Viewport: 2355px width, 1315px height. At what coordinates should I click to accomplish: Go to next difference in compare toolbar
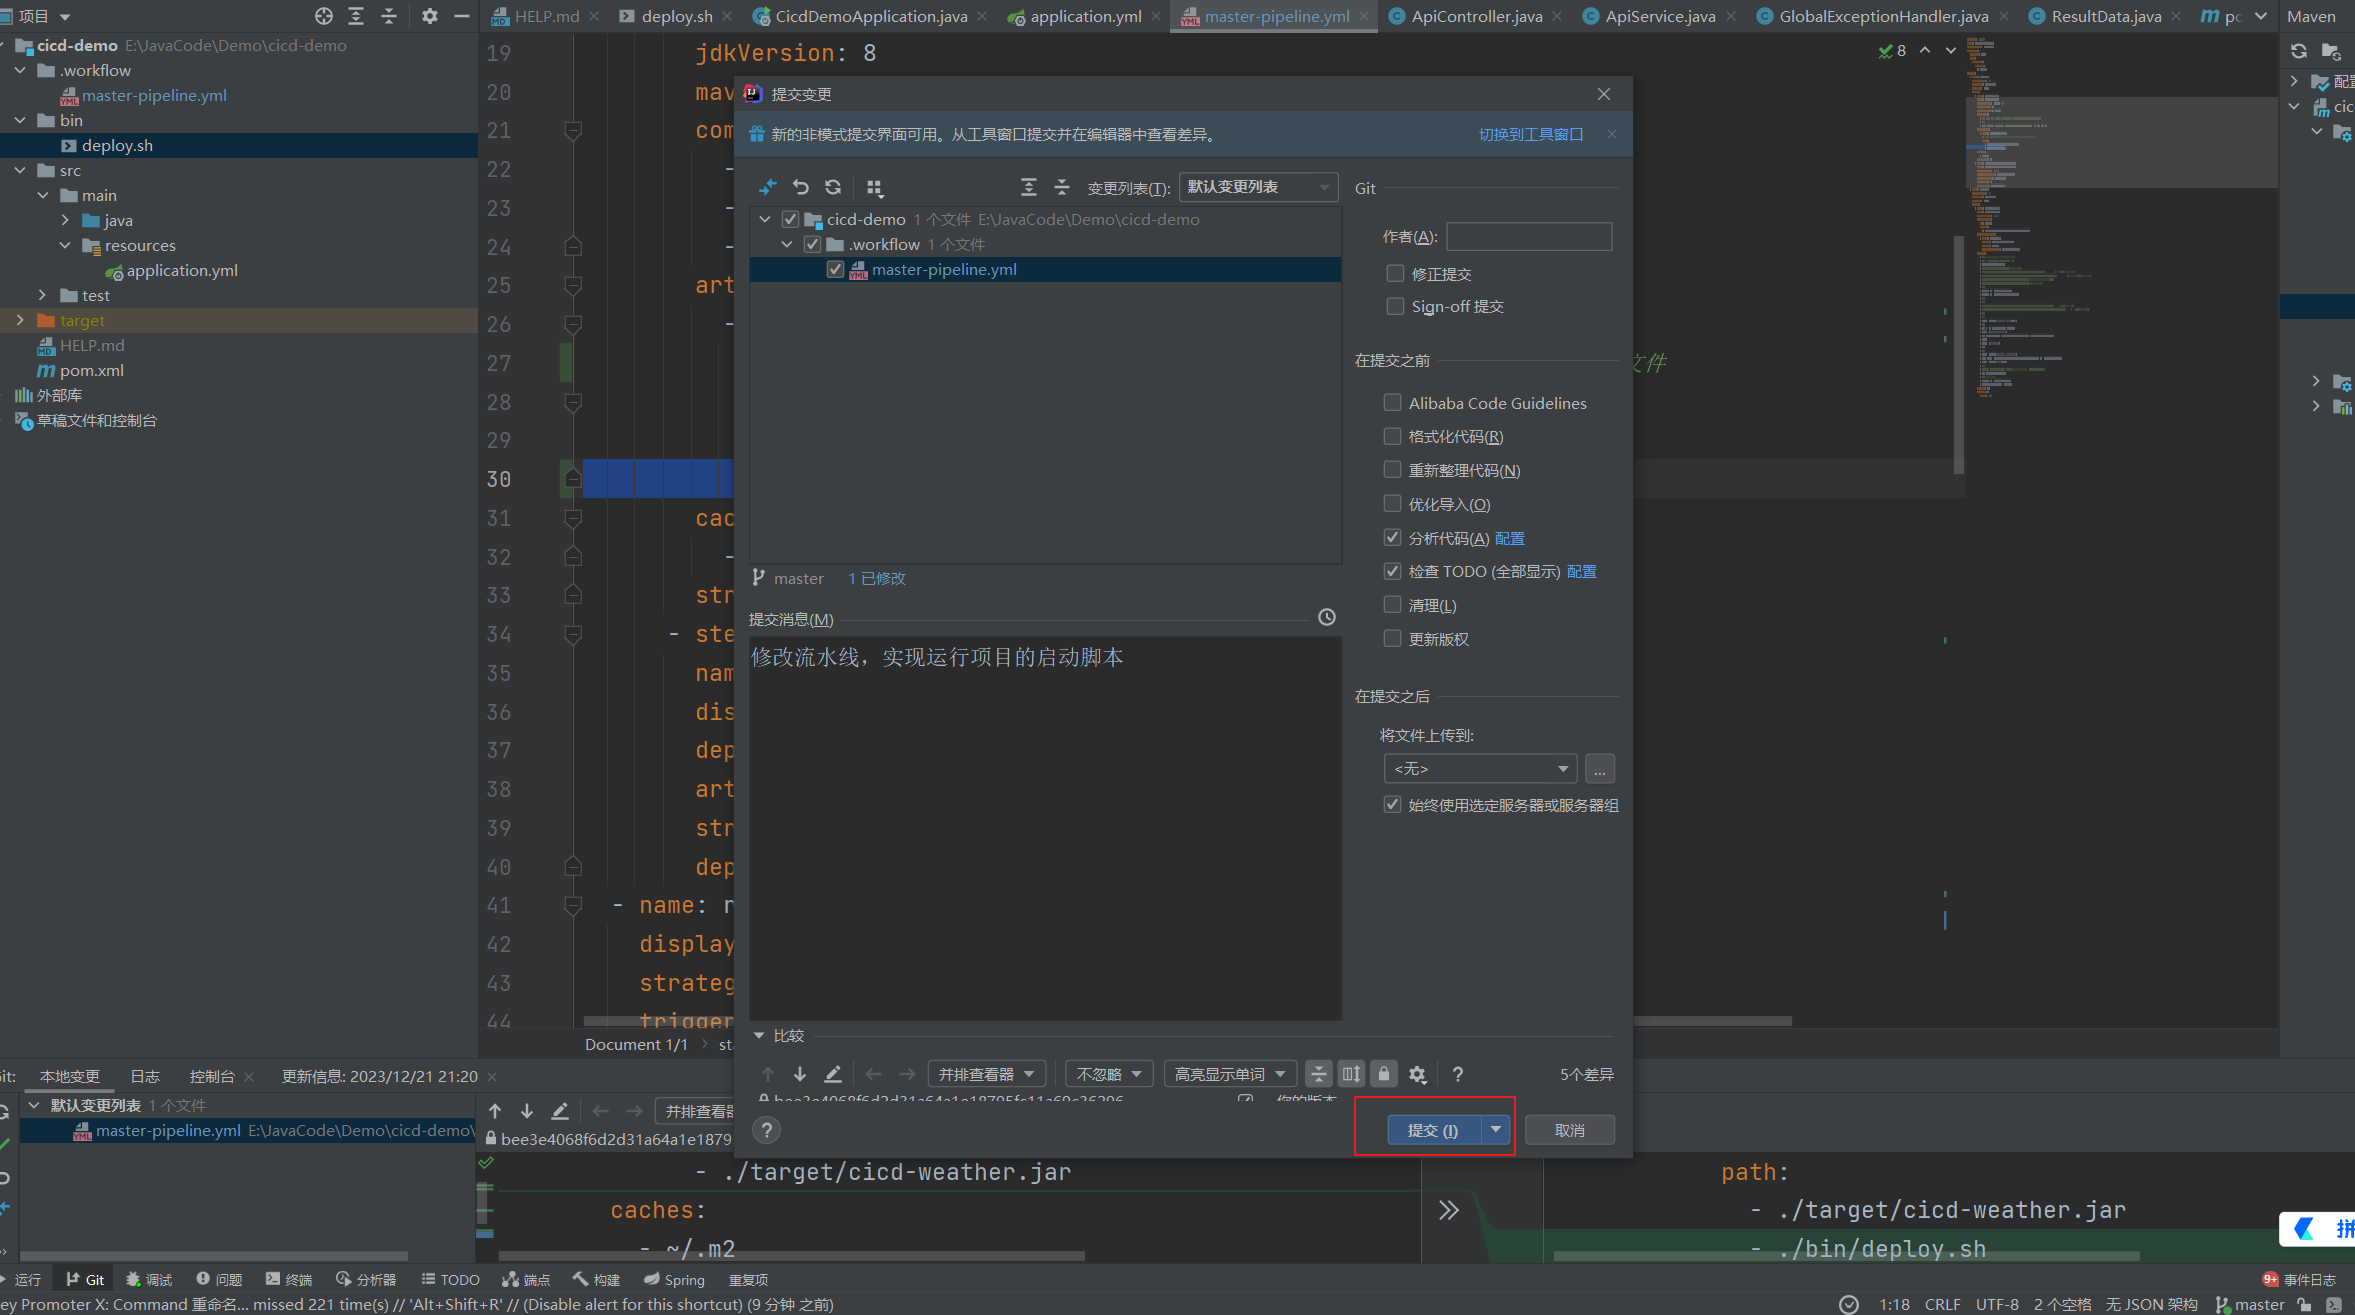(800, 1074)
